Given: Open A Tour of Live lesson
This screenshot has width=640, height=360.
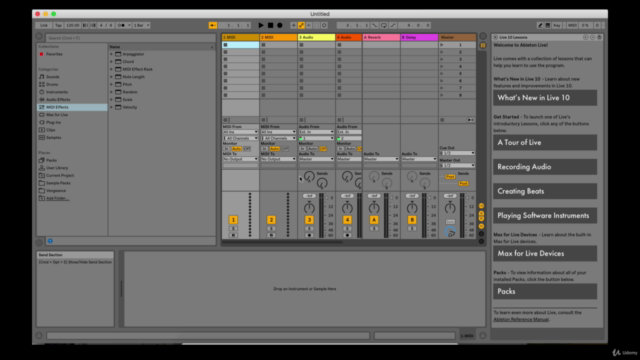Looking at the screenshot, I should (x=545, y=142).
